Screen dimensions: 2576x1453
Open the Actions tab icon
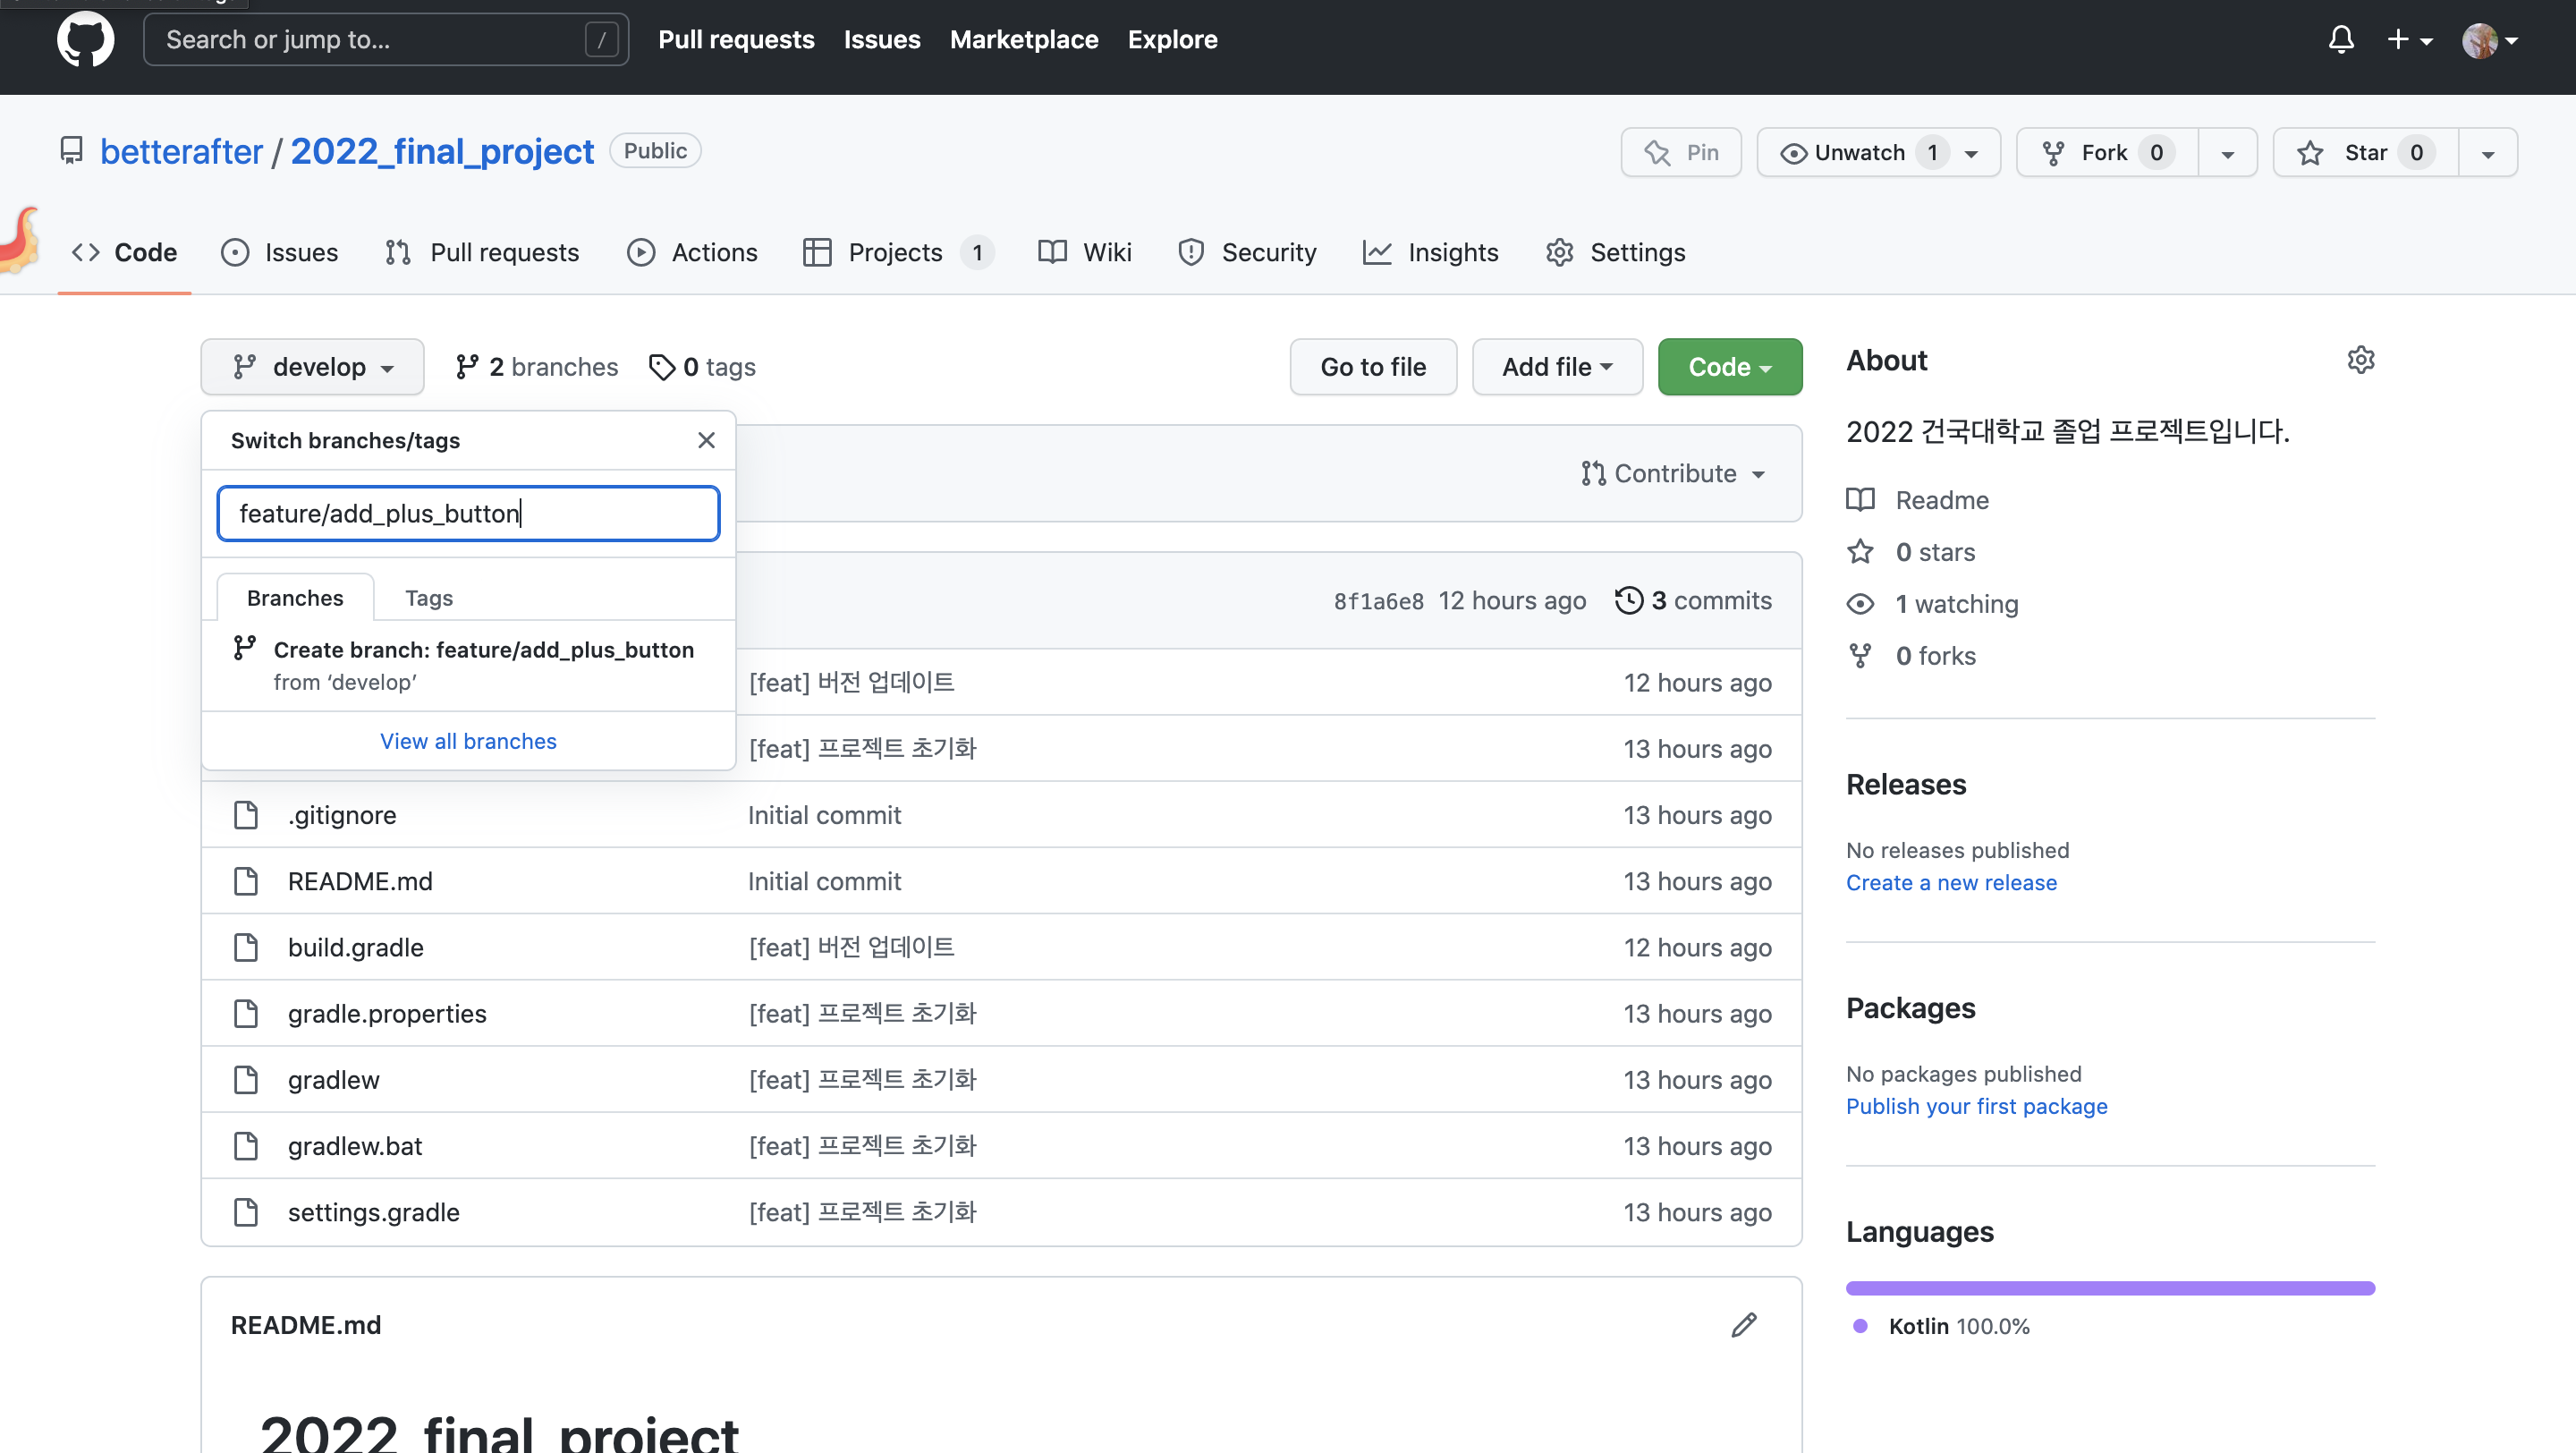pos(641,252)
